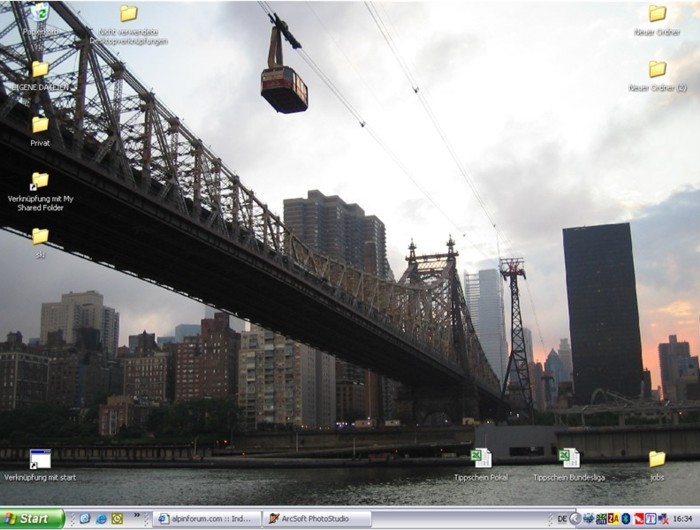This screenshot has height=530, width=700.
Task: Select the Neuer Ordner (2) folder
Action: click(657, 70)
